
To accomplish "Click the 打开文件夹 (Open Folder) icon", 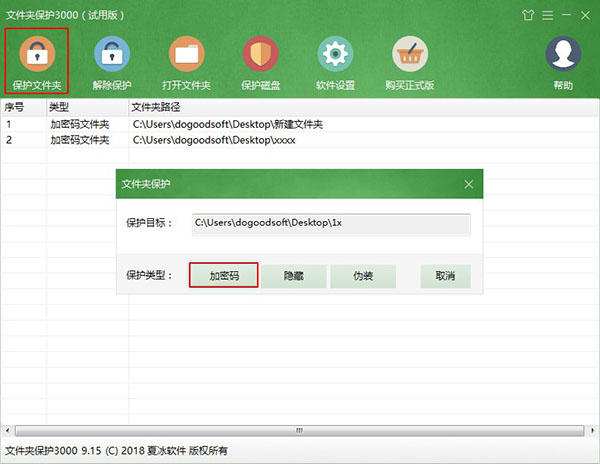I will pos(185,53).
